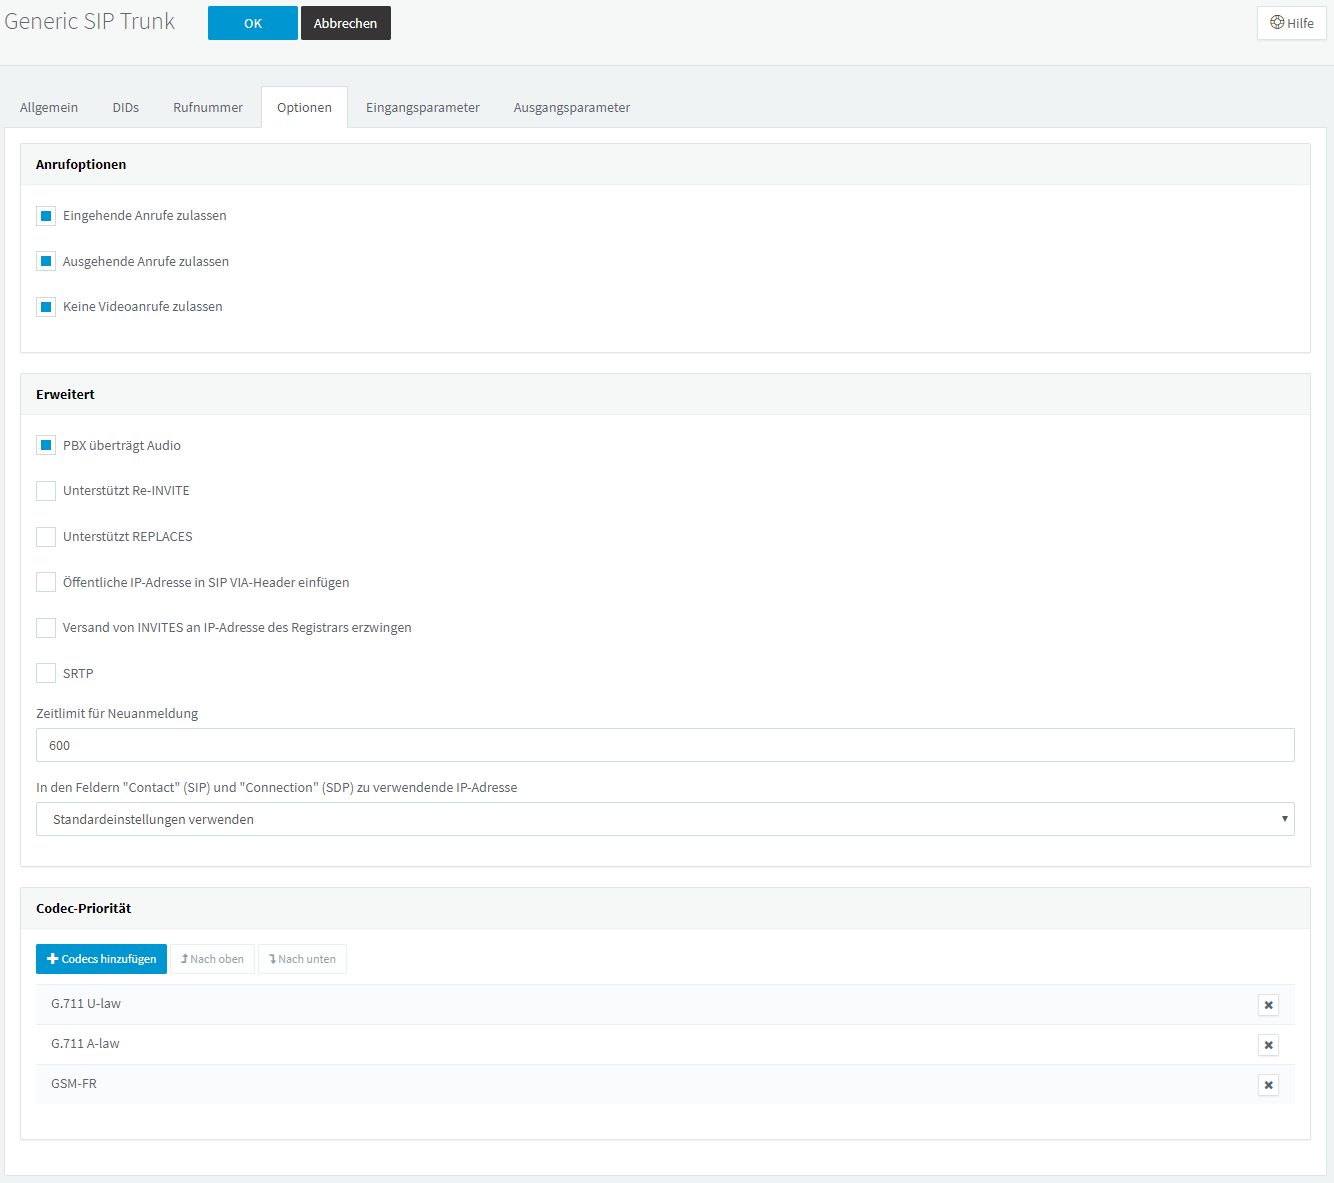
Task: Remove the GSM-FR codec
Action: click(1268, 1085)
